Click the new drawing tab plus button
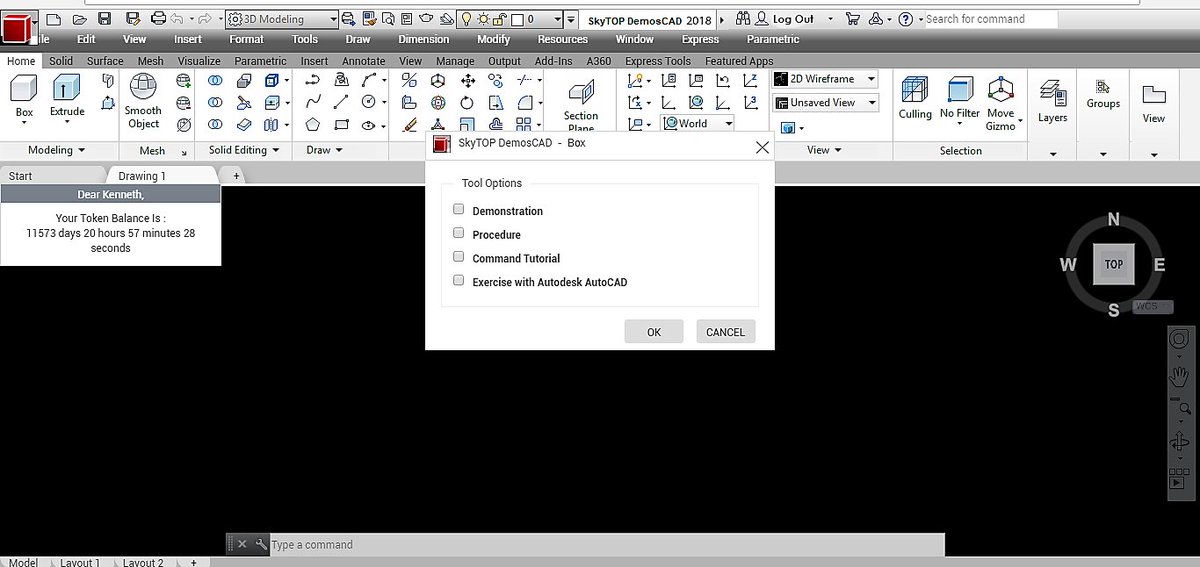Viewport: 1200px width, 567px height. click(x=236, y=176)
